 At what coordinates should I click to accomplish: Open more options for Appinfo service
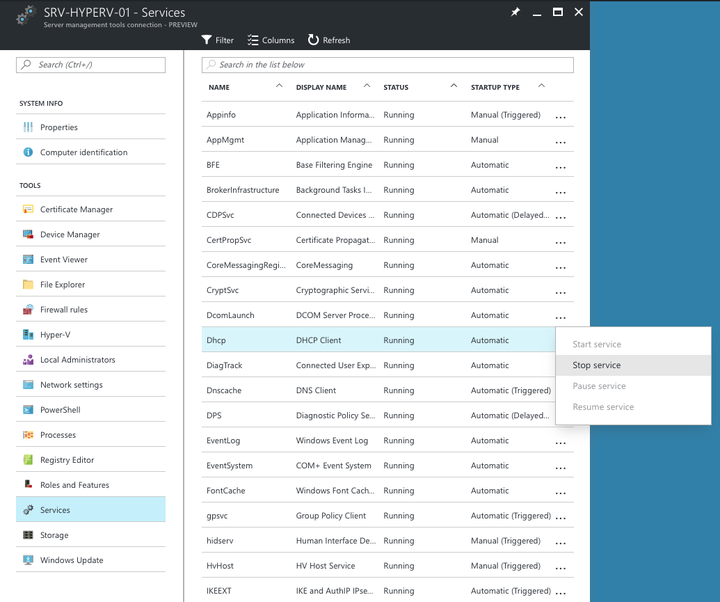pos(560,117)
